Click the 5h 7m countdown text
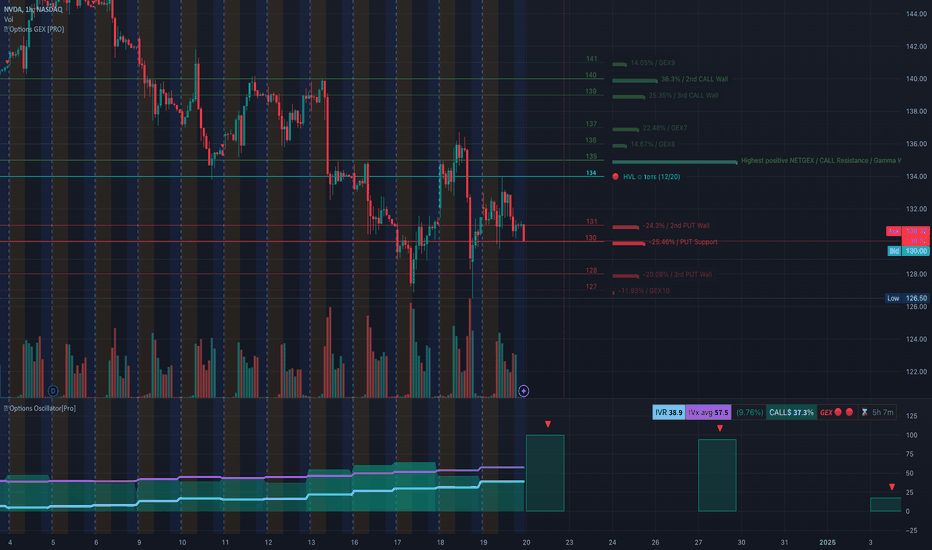Screen dimensions: 932x550 [883, 412]
